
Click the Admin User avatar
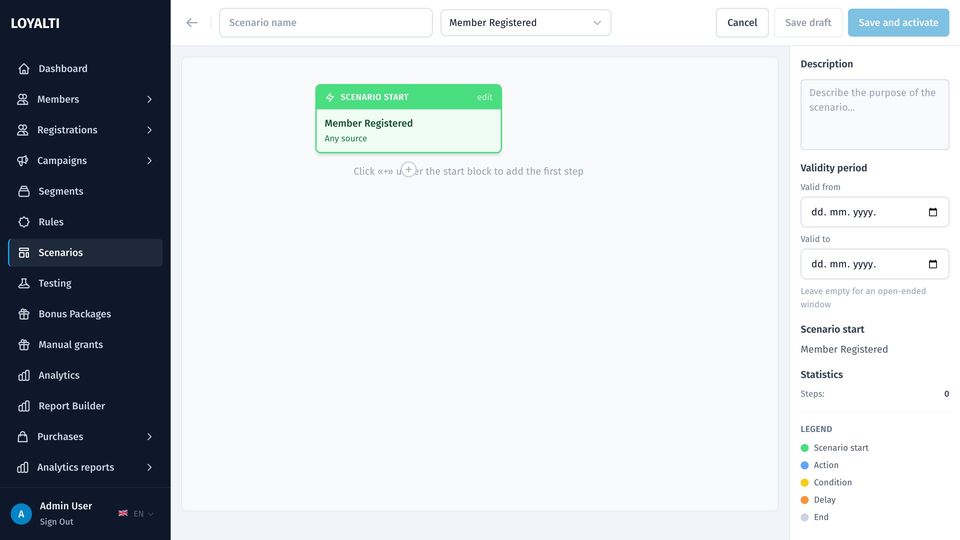point(21,514)
